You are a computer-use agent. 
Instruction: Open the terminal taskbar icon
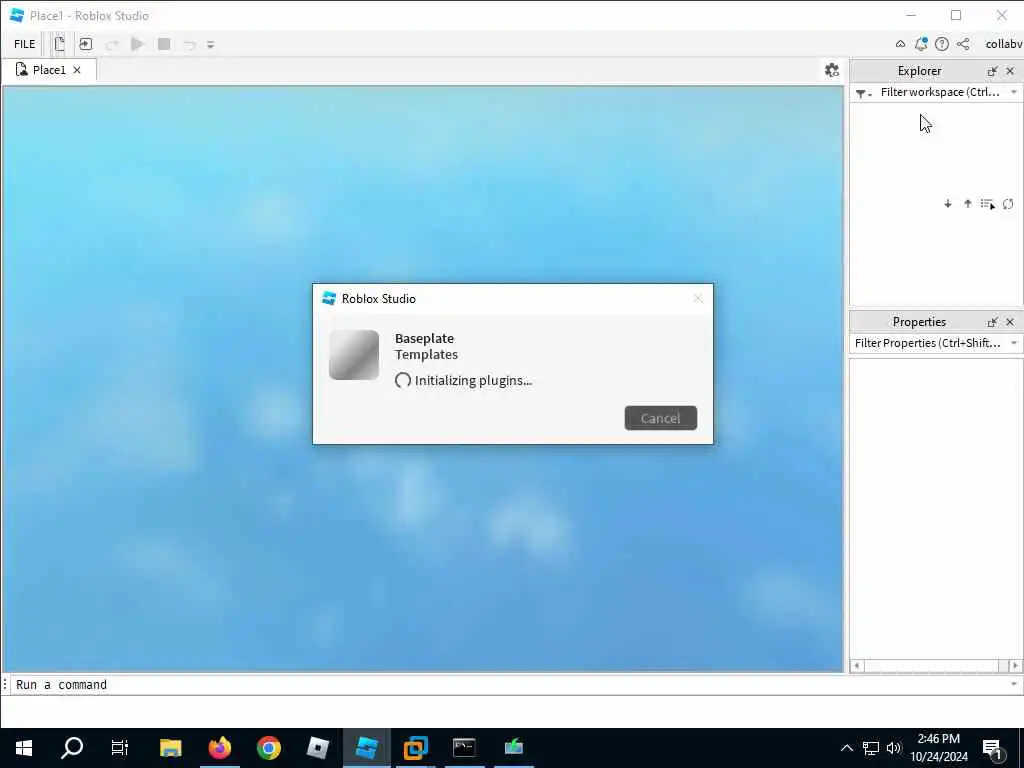[464, 748]
